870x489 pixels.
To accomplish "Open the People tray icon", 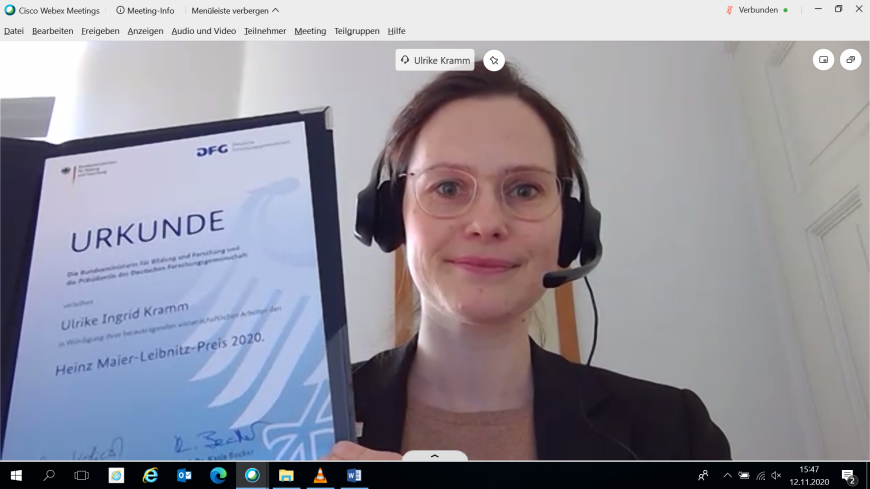I will tap(703, 476).
